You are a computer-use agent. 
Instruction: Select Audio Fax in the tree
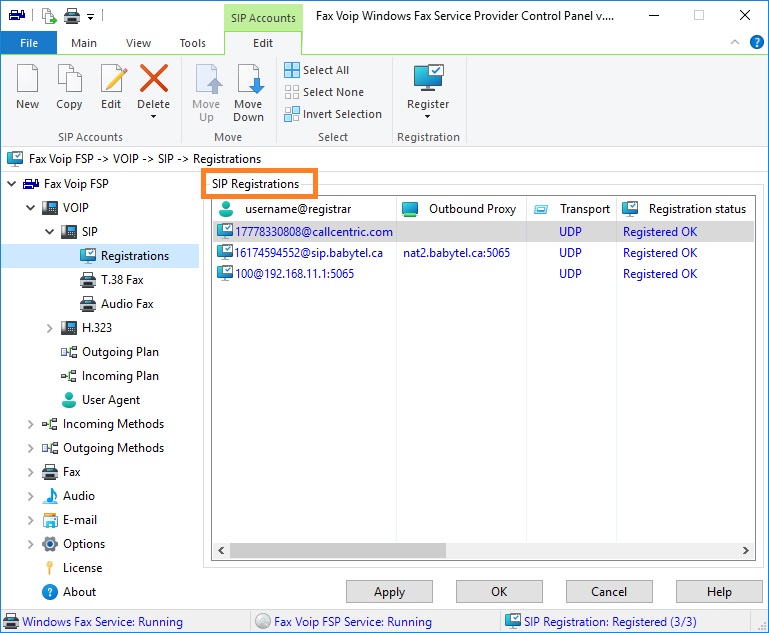(127, 304)
